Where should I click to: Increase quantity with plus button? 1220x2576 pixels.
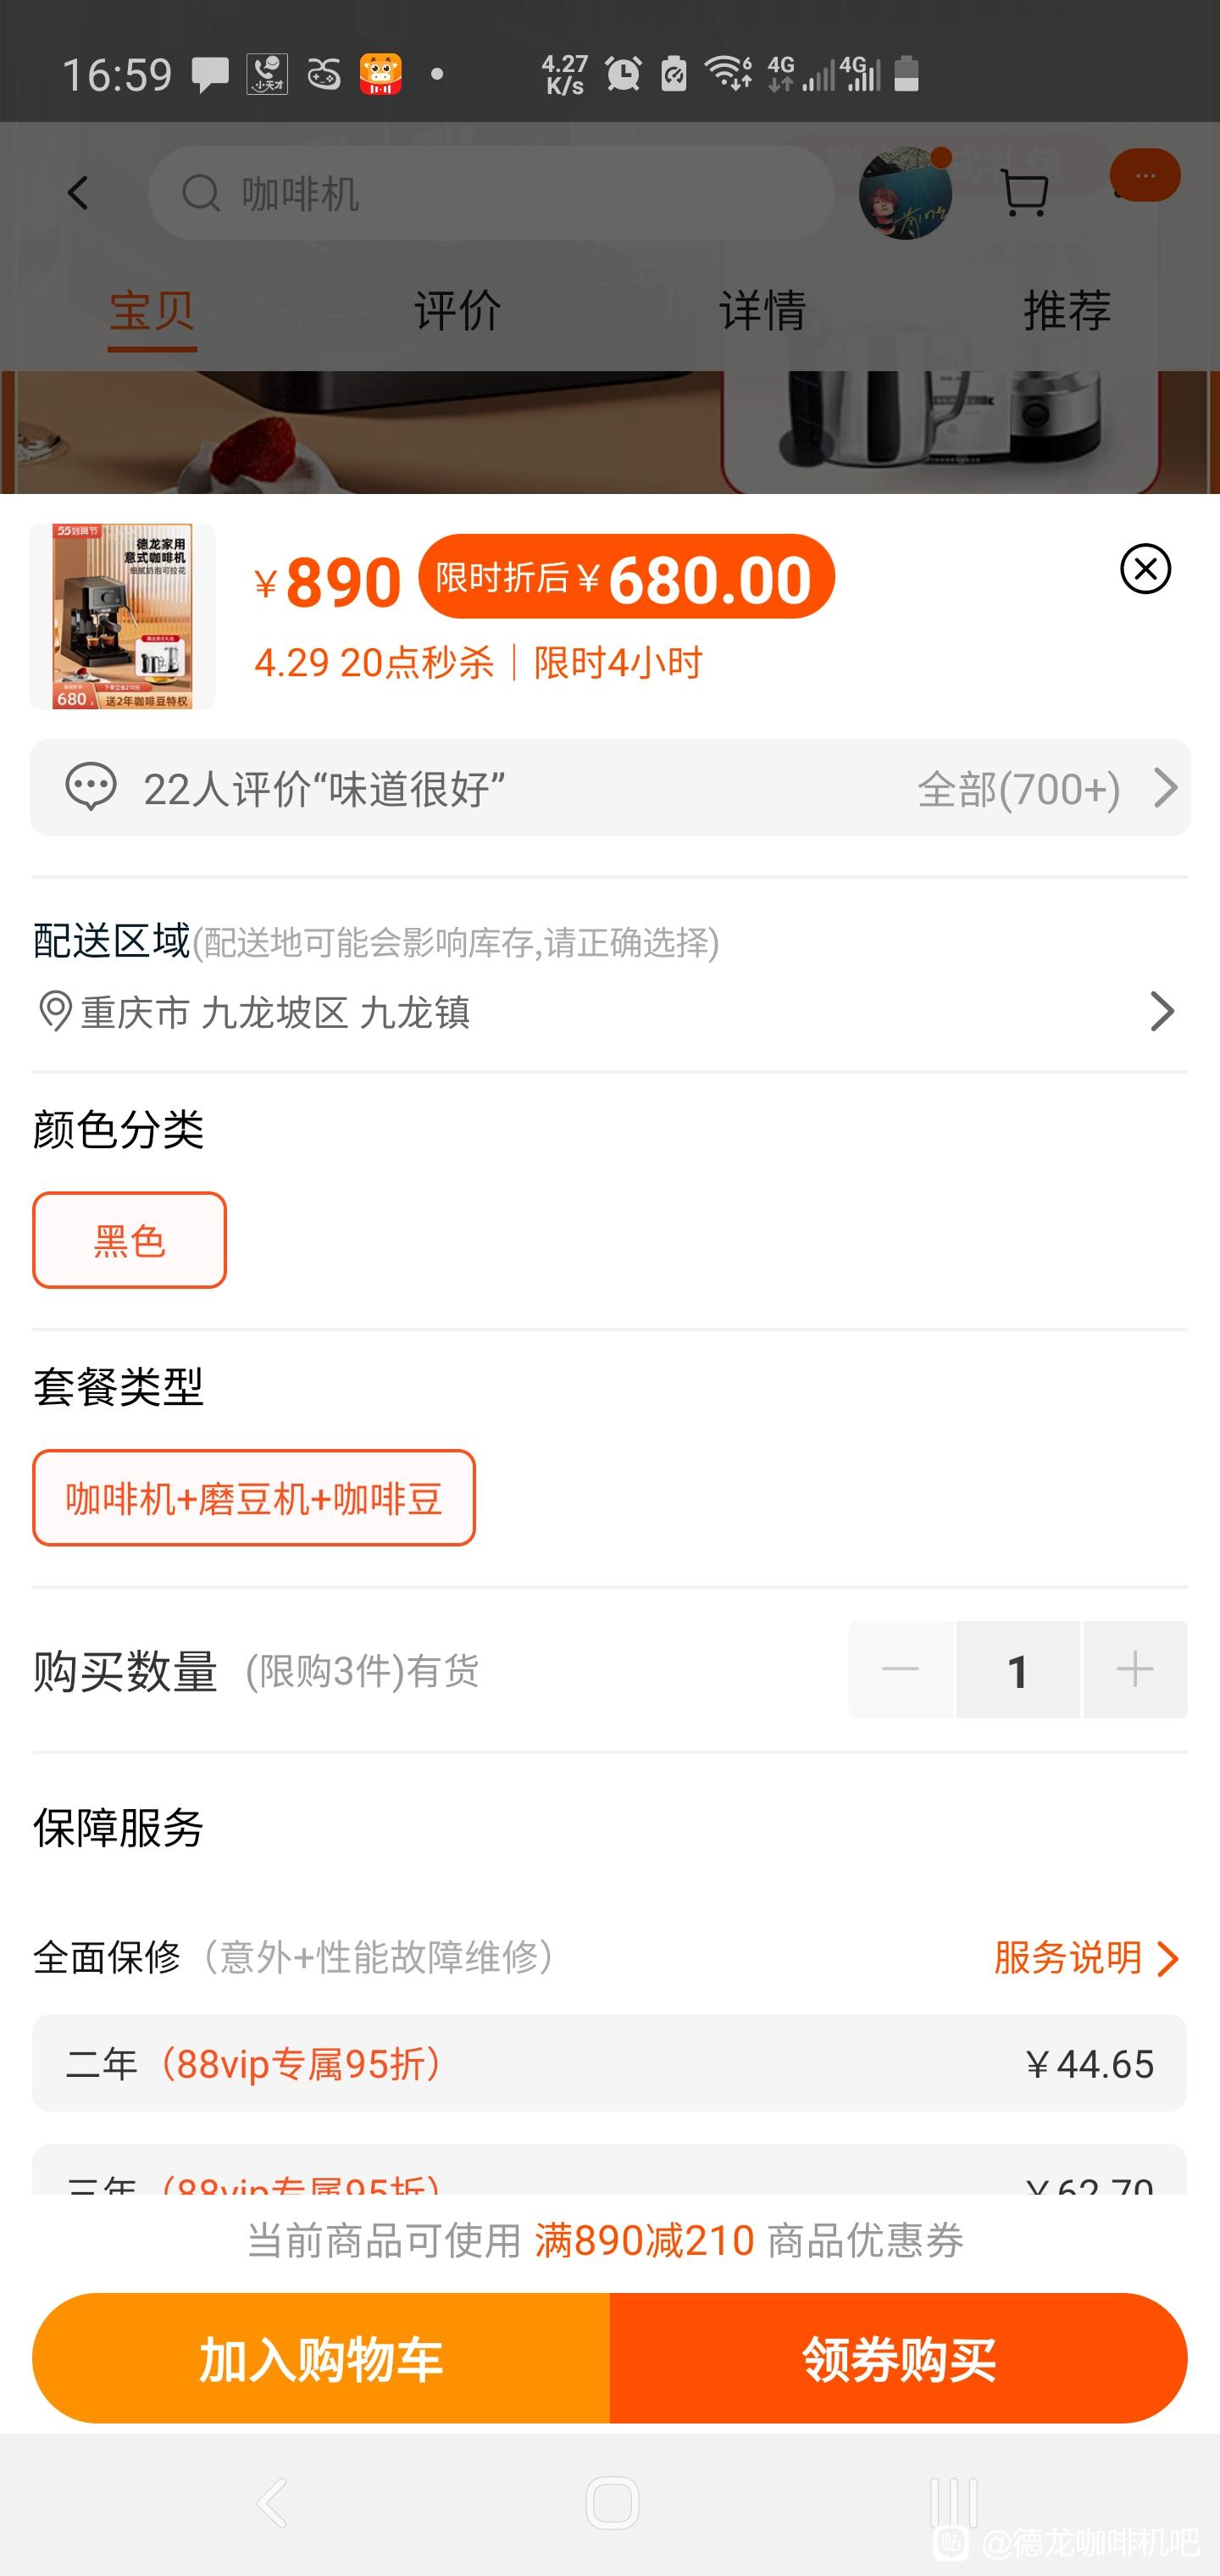pyautogui.click(x=1135, y=1669)
